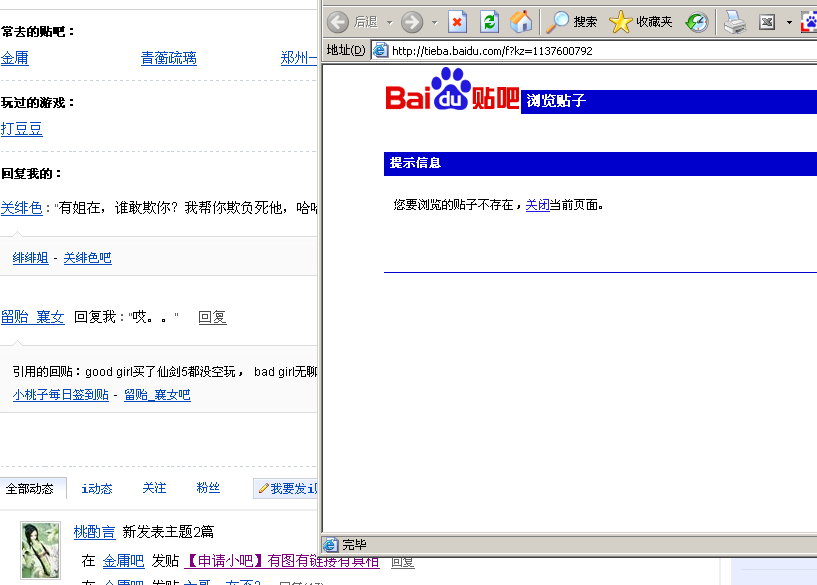The image size is (817, 585).
Task: Open the 小桃子每日签到贴 post link
Action: tap(60, 395)
